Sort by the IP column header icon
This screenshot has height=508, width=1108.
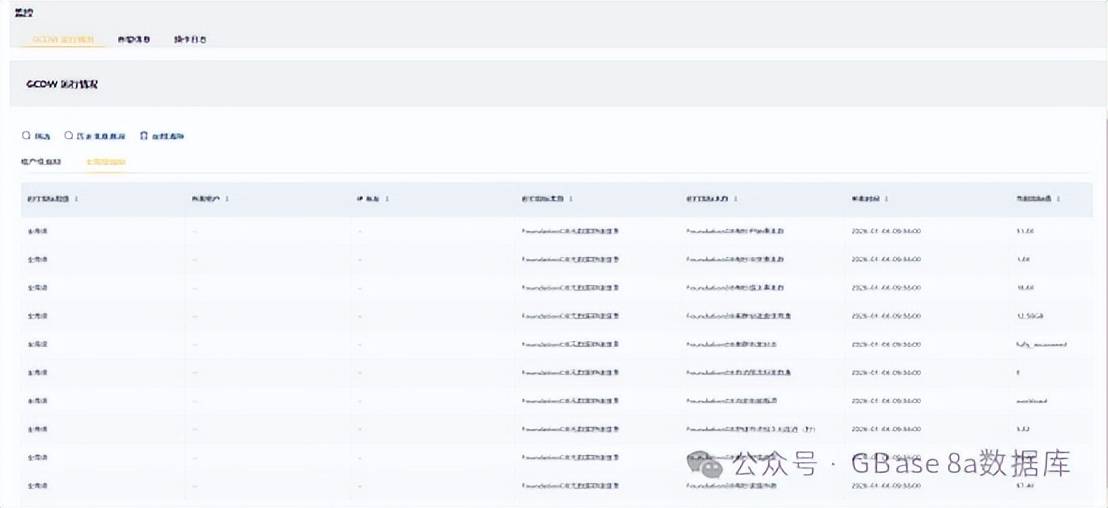(x=387, y=199)
